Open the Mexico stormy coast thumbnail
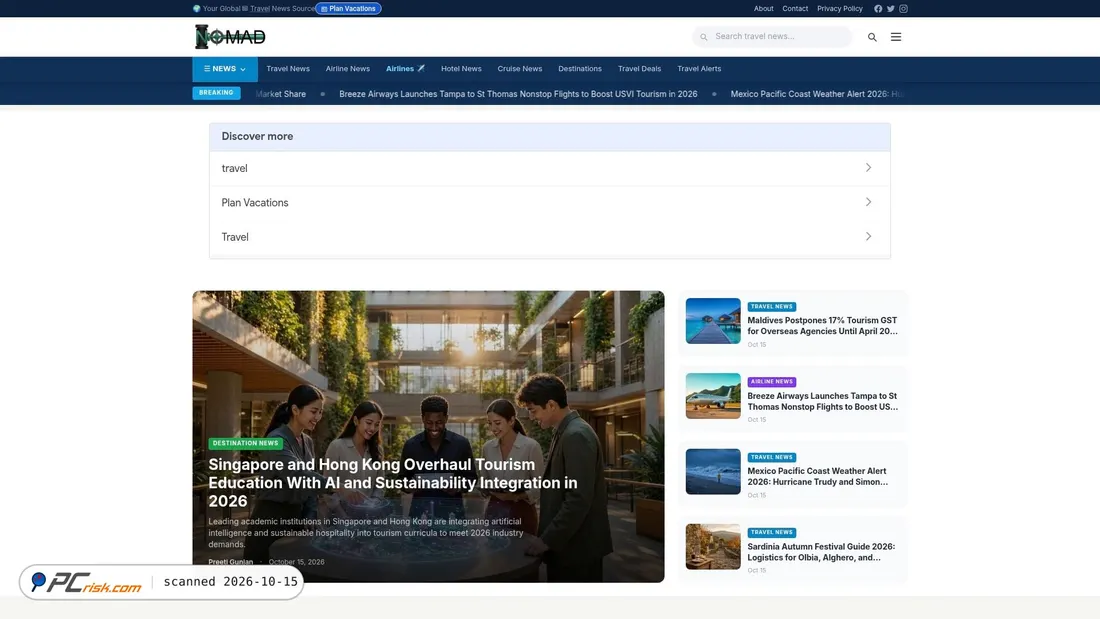Image resolution: width=1100 pixels, height=619 pixels. point(713,472)
